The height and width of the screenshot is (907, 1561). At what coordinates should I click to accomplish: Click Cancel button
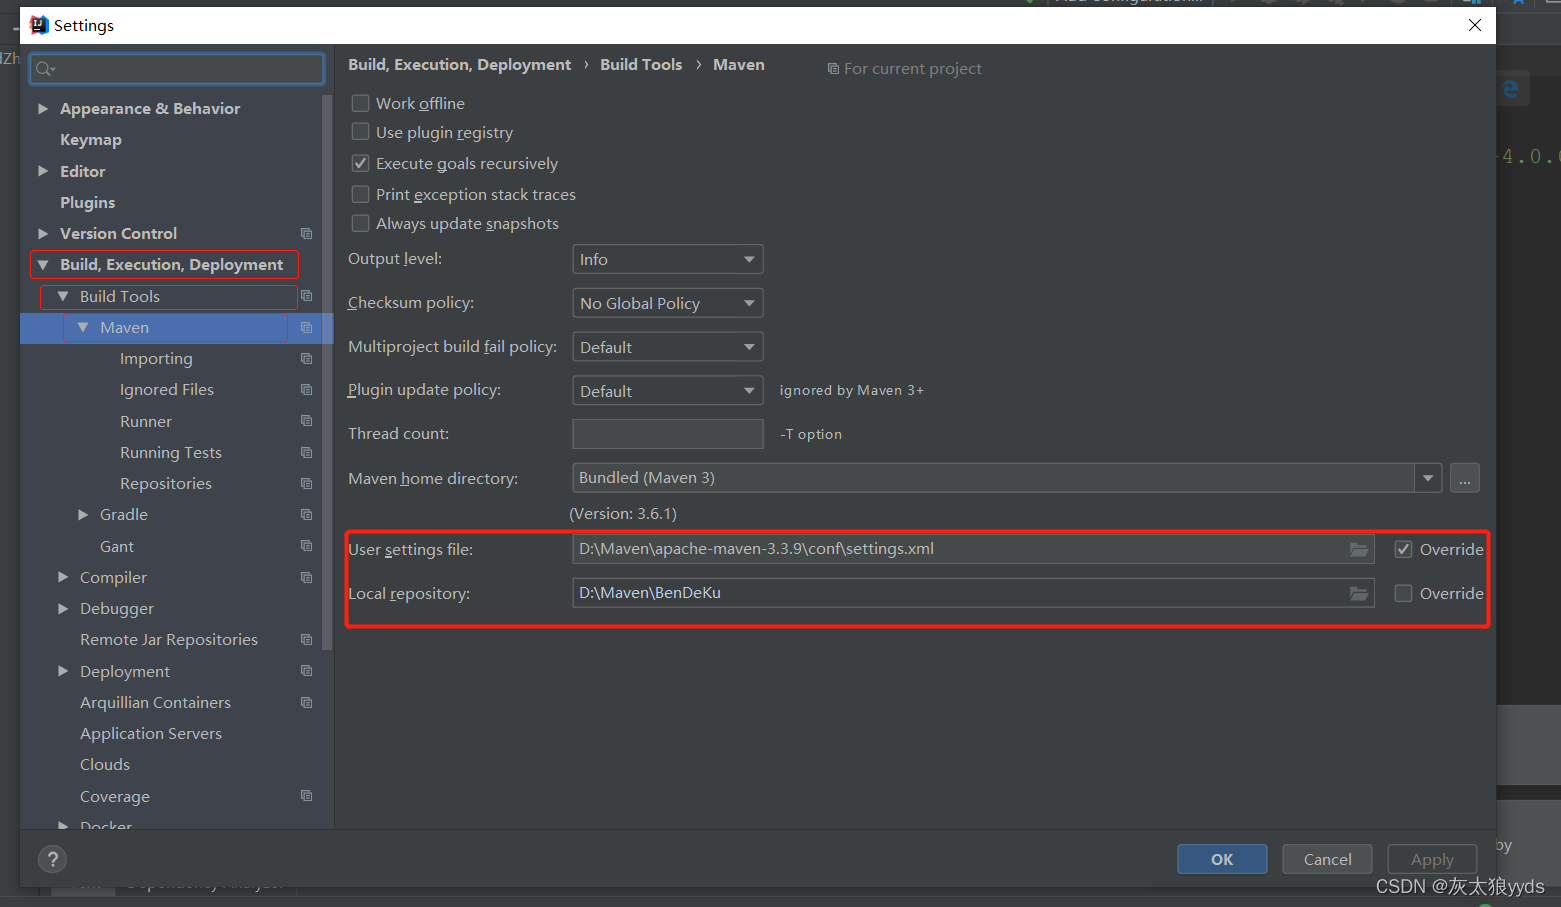click(1327, 859)
